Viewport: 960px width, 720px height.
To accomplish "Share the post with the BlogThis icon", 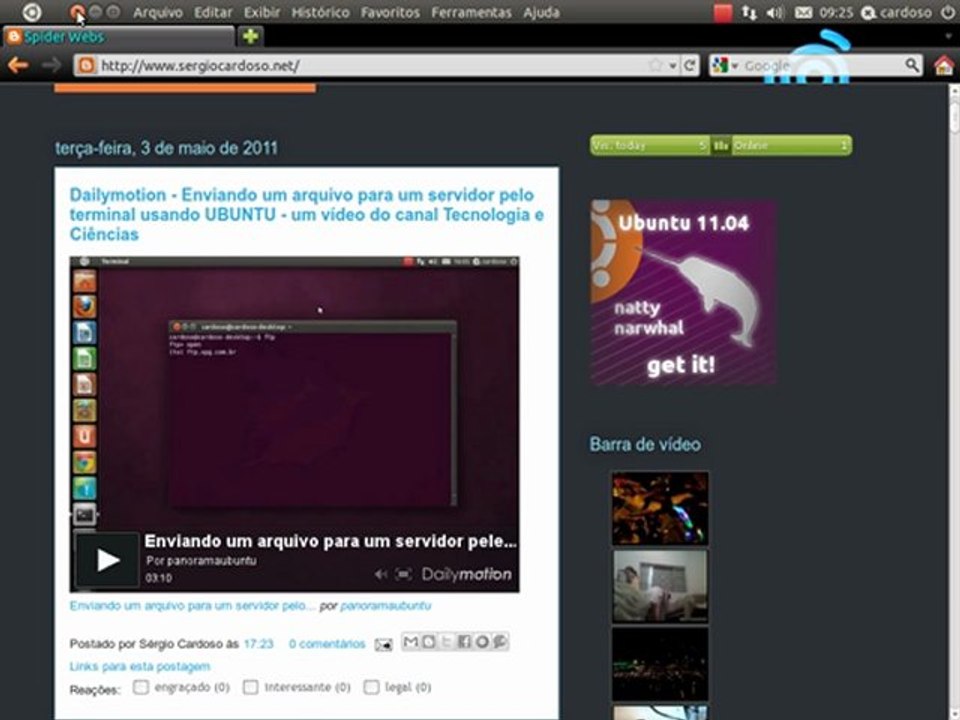I will 429,642.
